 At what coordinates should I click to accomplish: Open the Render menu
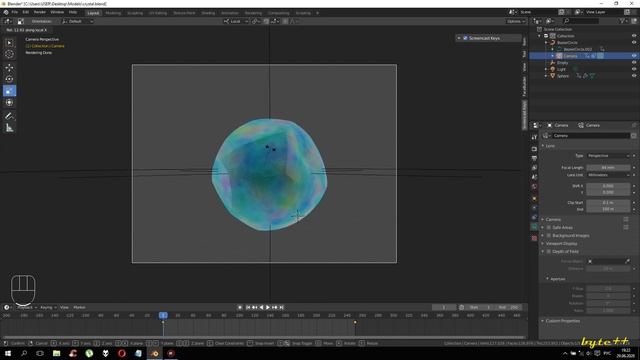point(40,12)
